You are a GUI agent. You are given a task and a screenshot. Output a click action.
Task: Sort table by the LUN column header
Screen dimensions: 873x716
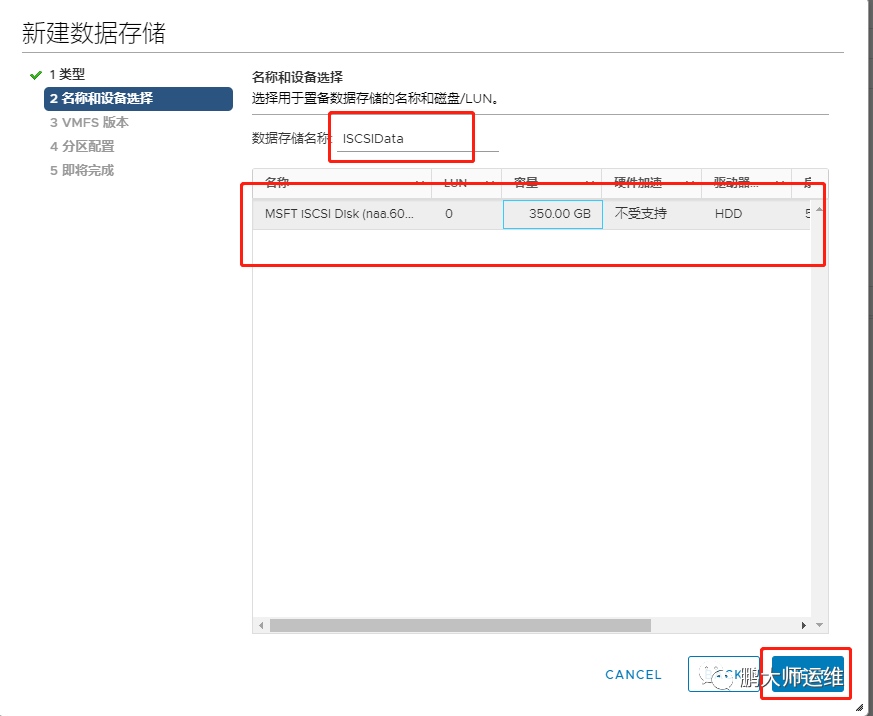click(x=467, y=183)
